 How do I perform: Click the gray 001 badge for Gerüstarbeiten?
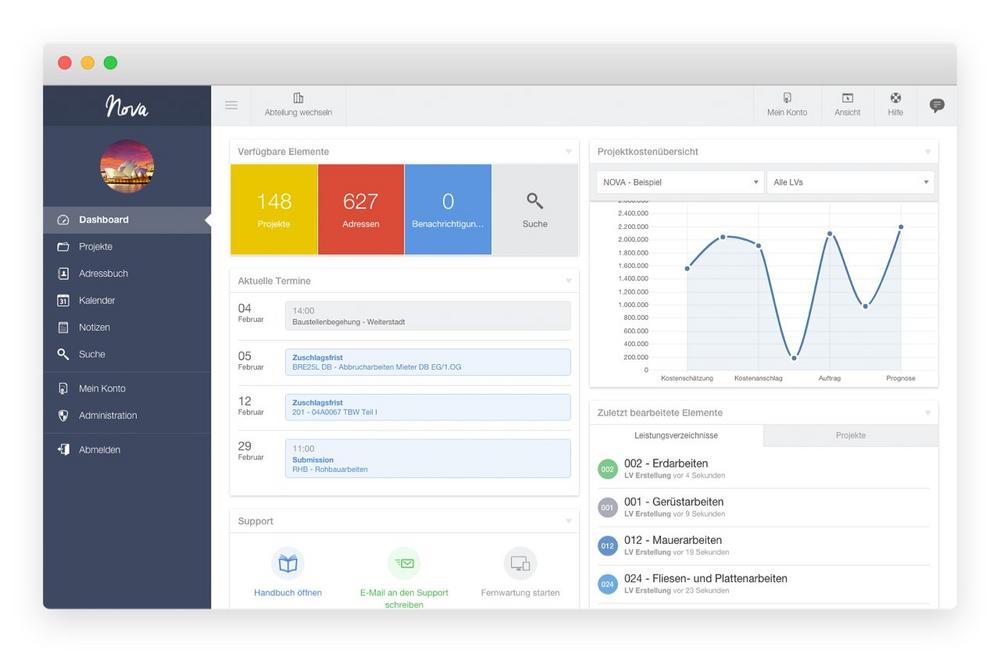pyautogui.click(x=608, y=508)
